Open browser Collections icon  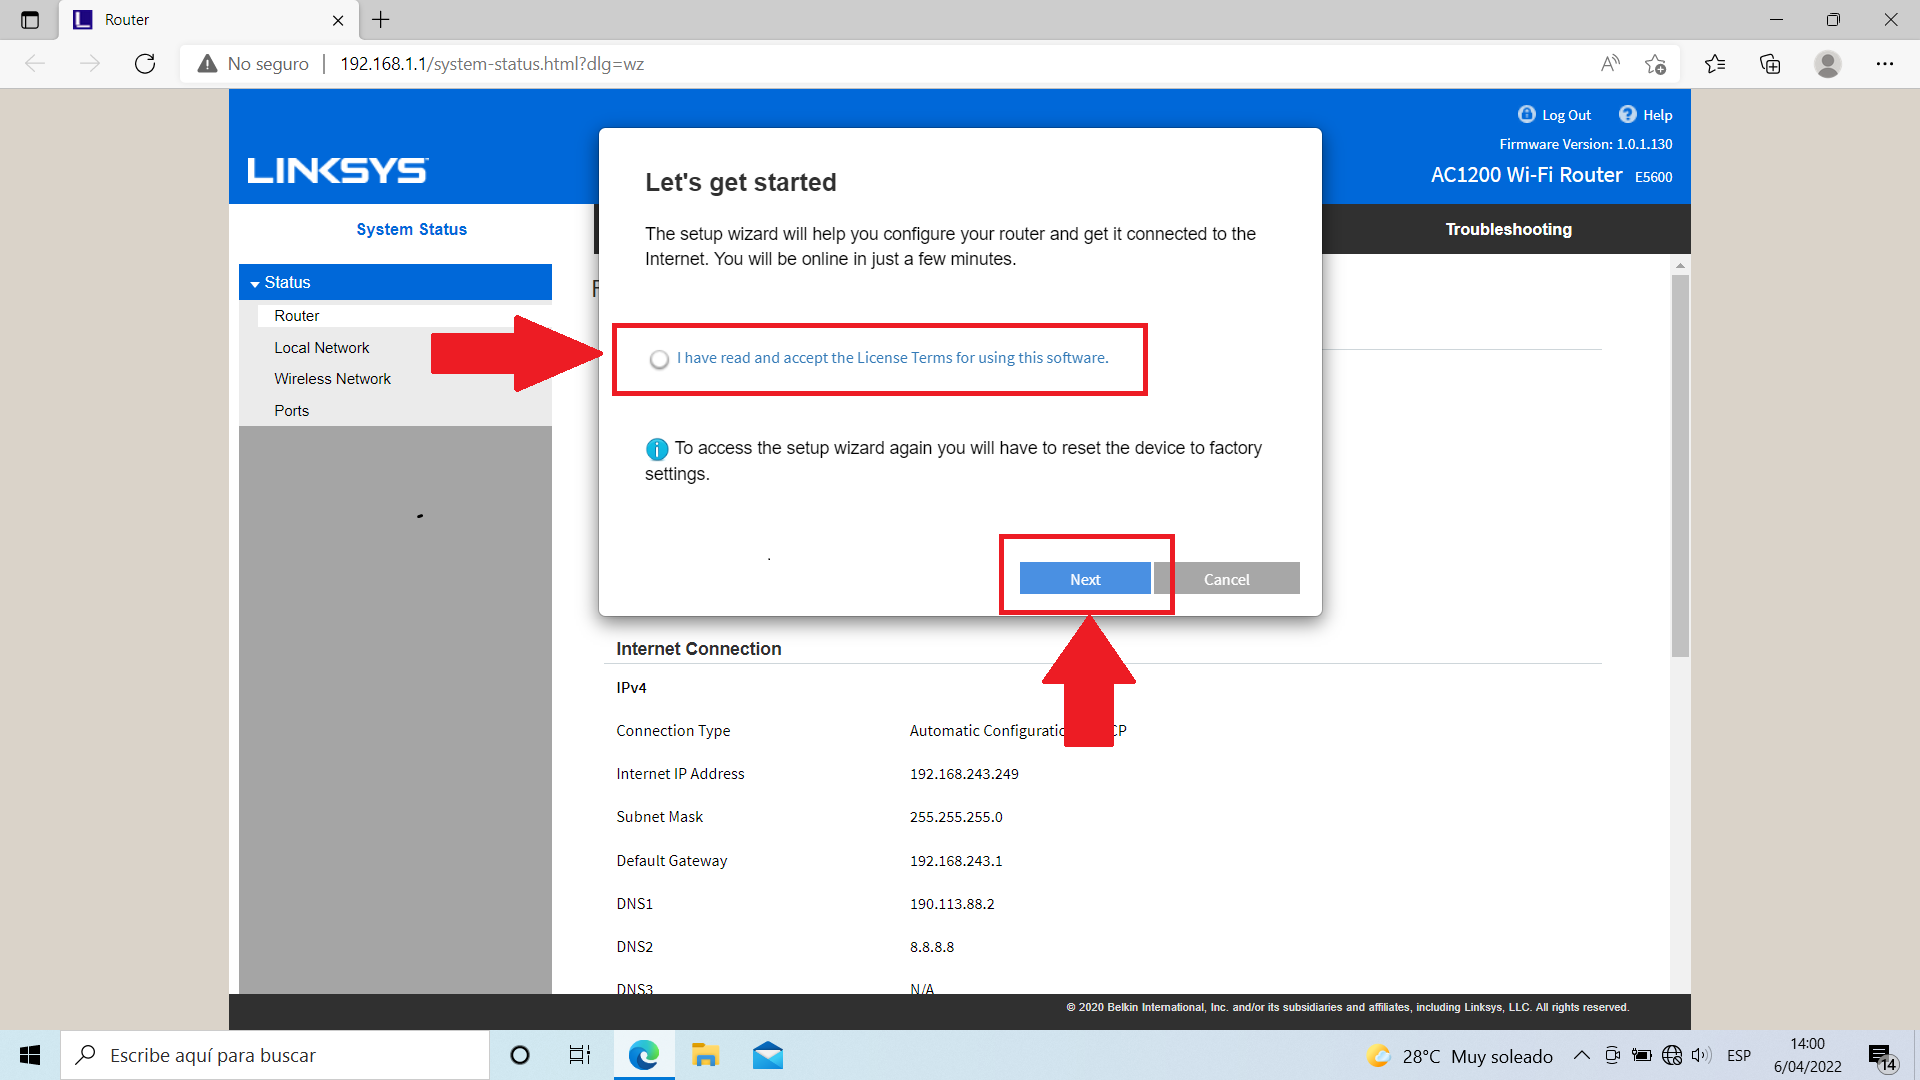point(1770,64)
